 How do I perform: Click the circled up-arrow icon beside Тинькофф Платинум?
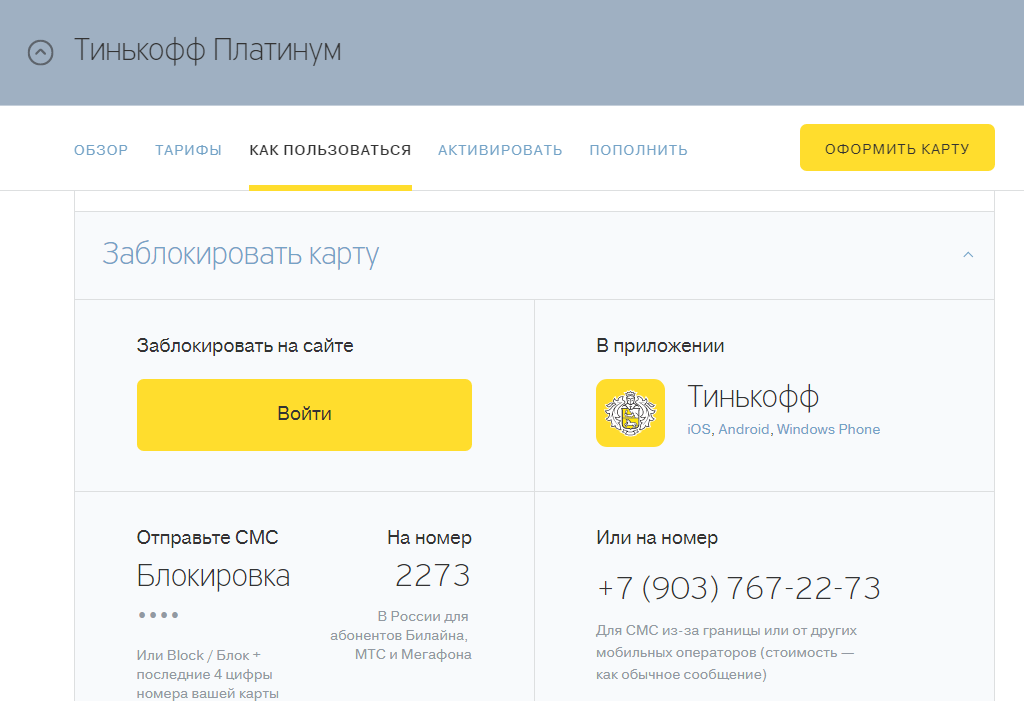(40, 52)
